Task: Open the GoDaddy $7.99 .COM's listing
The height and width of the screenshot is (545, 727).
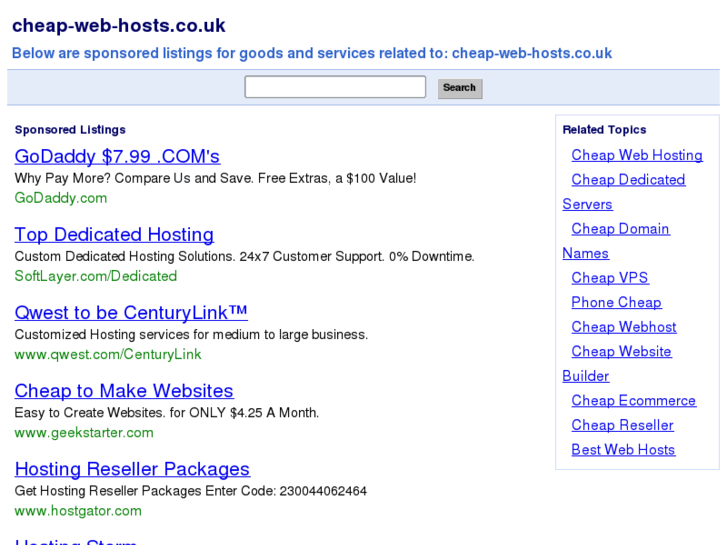Action: click(117, 156)
